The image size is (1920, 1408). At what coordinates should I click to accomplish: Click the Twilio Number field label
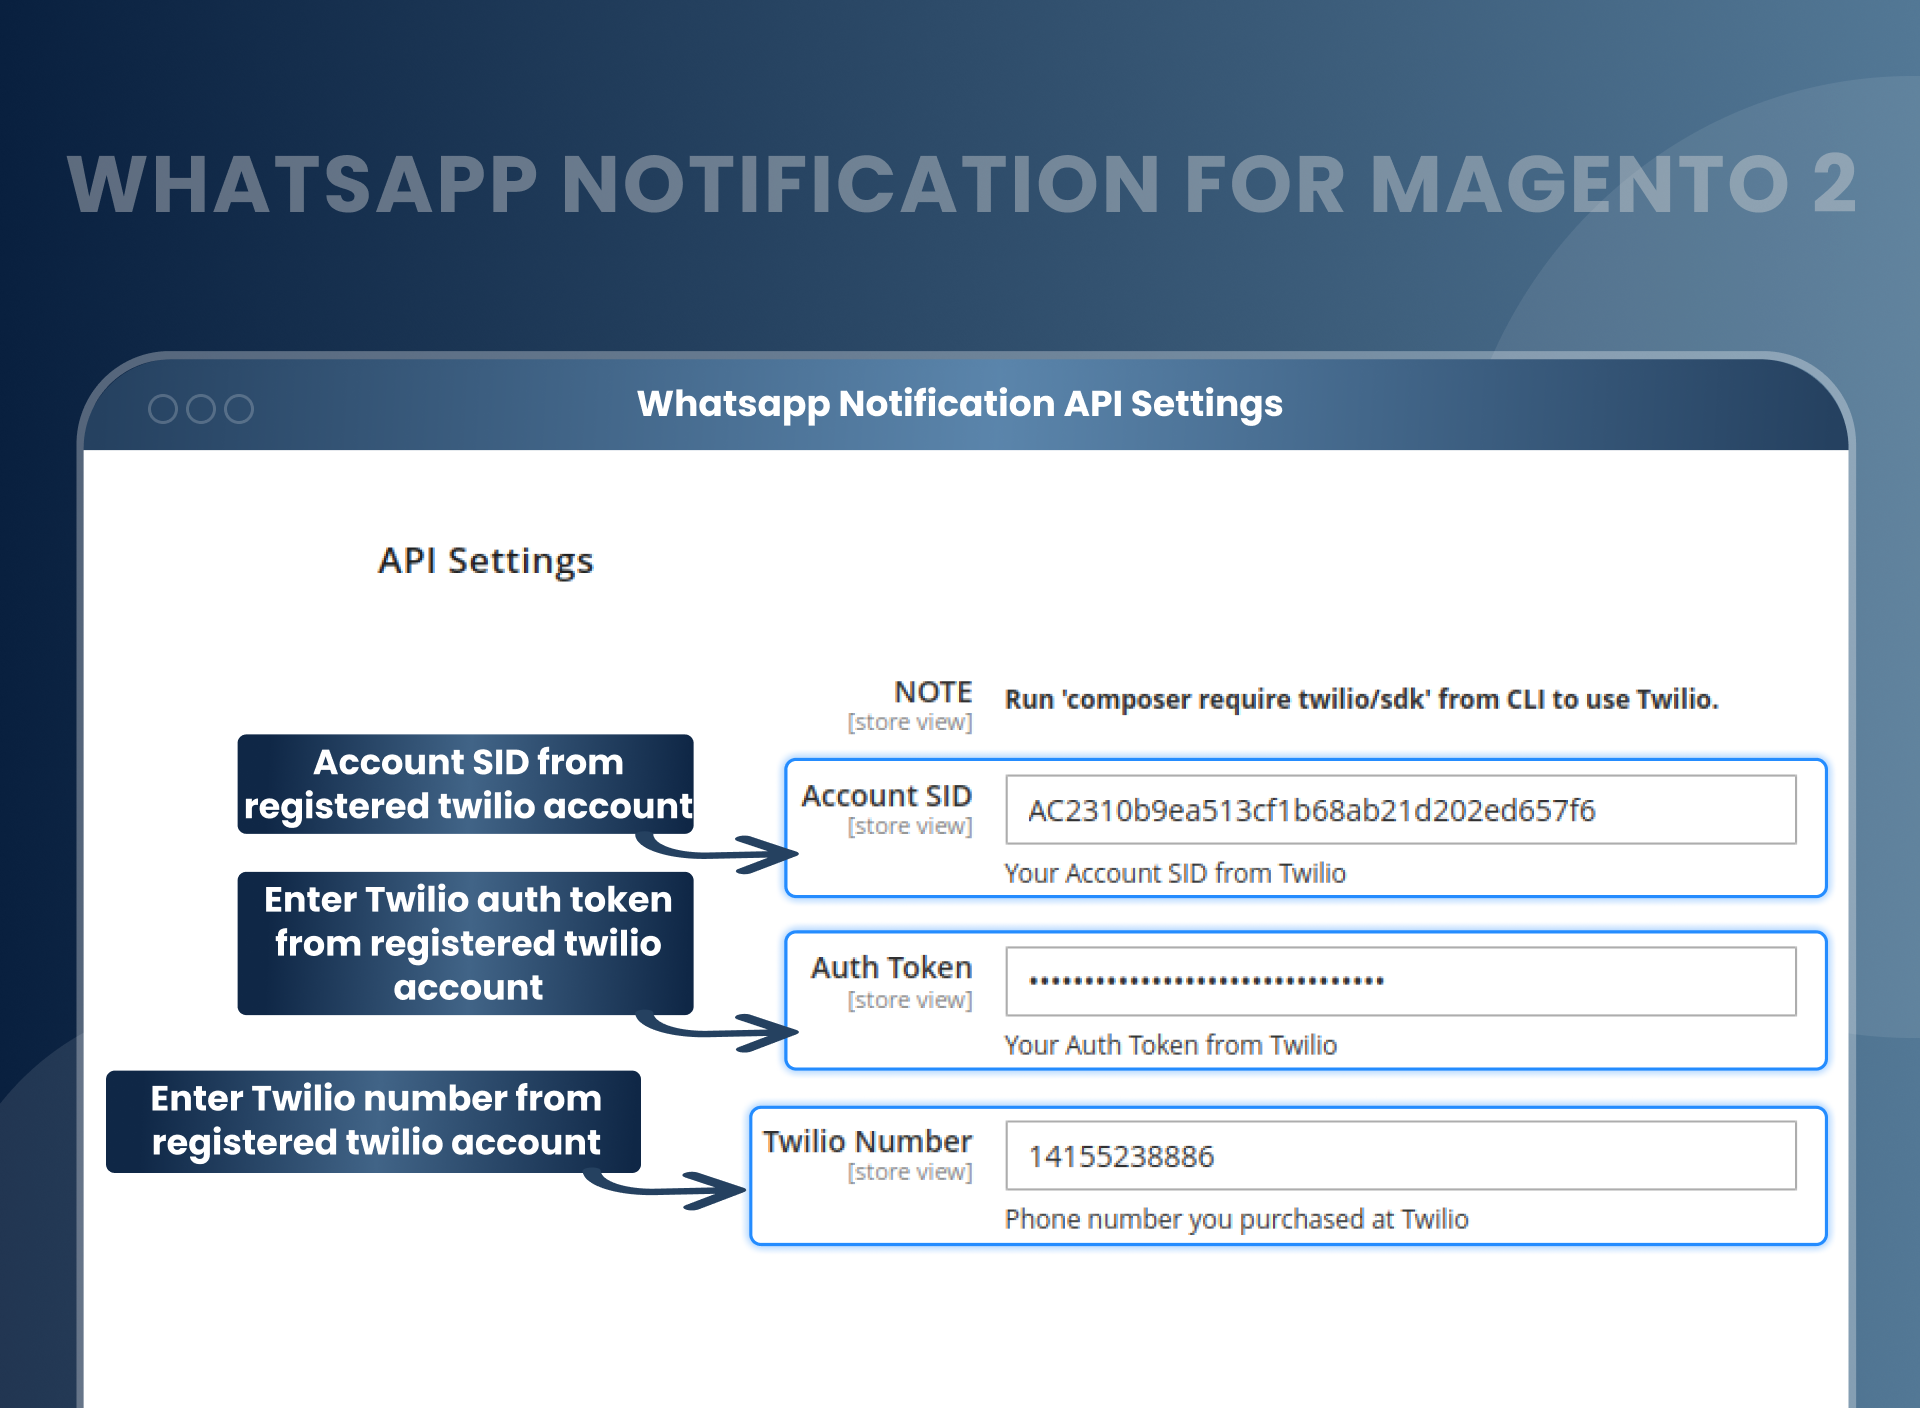point(867,1142)
